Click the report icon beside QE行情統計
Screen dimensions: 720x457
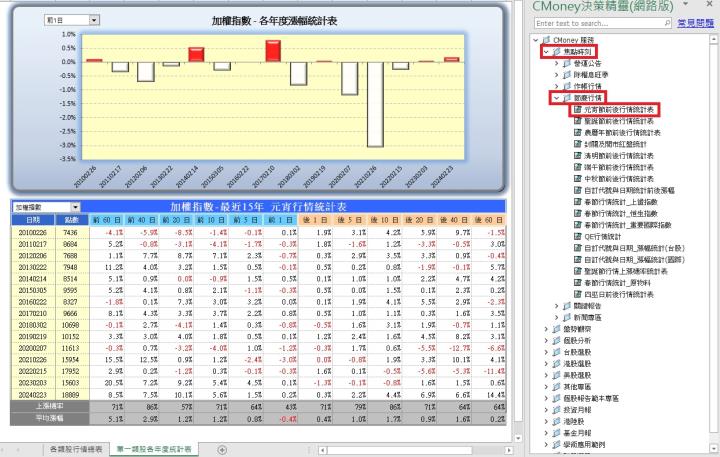click(578, 237)
